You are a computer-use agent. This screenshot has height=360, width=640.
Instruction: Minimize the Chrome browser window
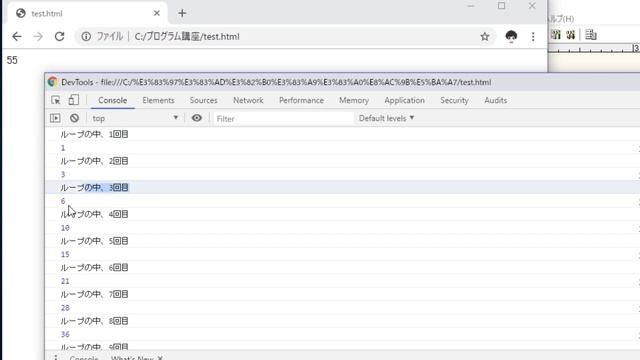[471, 6]
